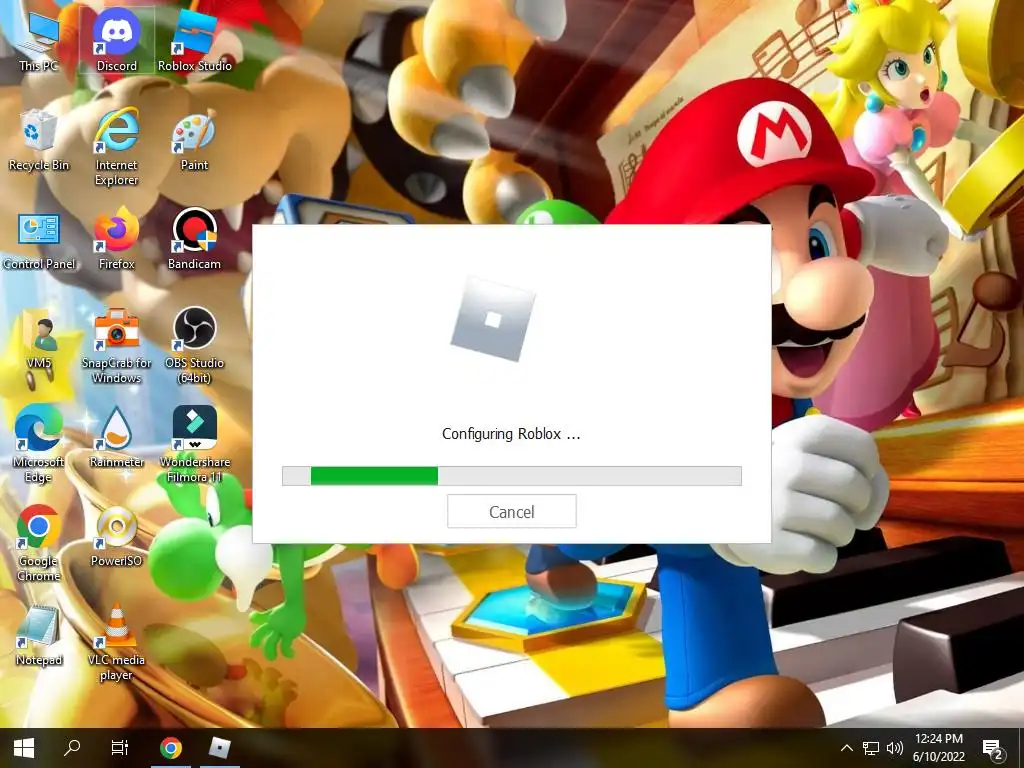
Task: Open network status in system tray
Action: coord(871,748)
